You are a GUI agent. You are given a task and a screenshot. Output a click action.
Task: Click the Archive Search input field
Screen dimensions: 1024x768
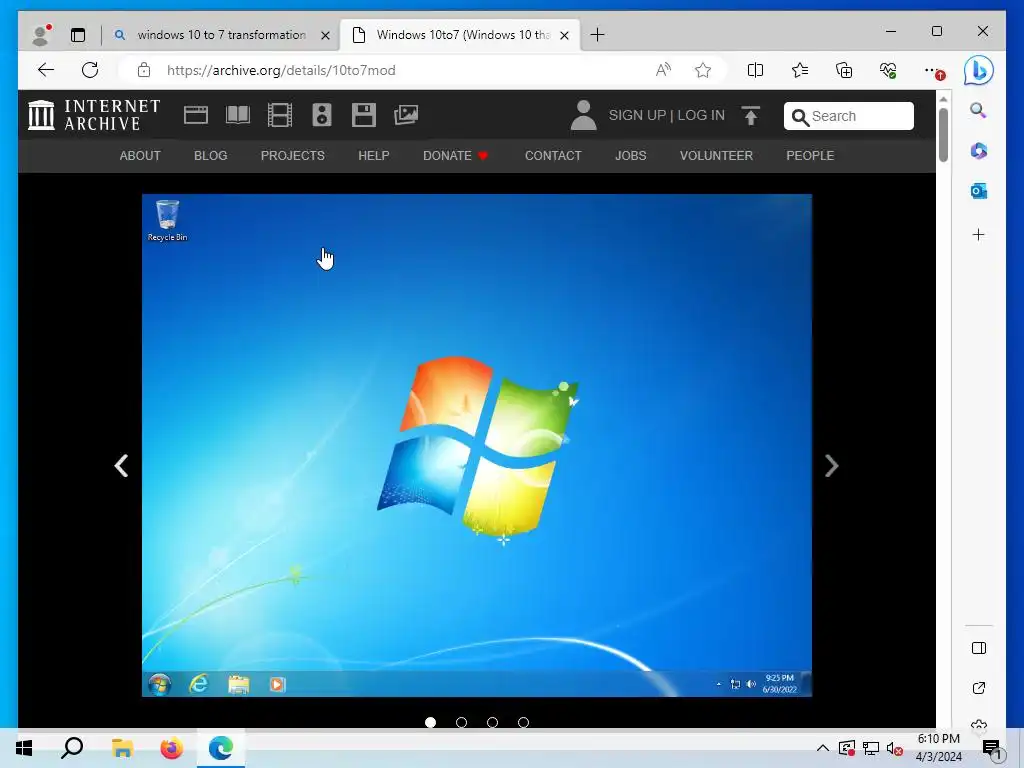pyautogui.click(x=848, y=116)
